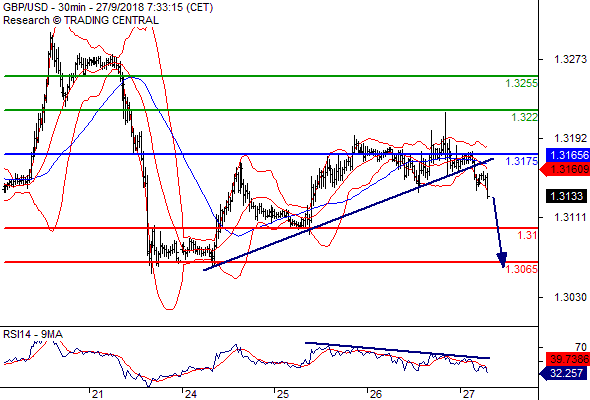This screenshot has height=400, width=590.
Task: Click the red 39.7386 RSI value tag
Action: pos(567,359)
